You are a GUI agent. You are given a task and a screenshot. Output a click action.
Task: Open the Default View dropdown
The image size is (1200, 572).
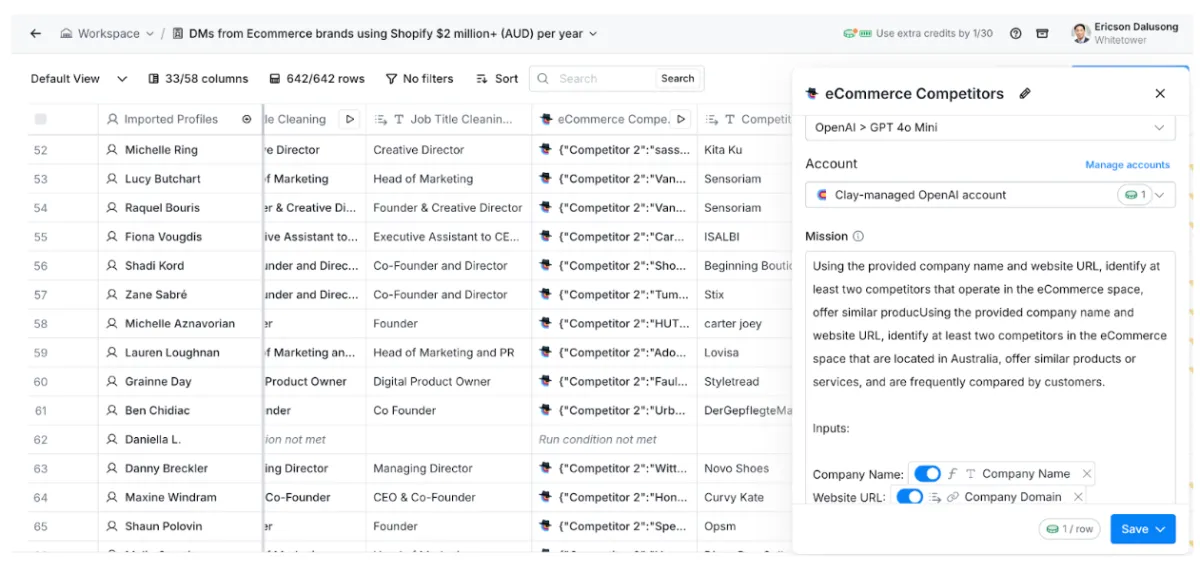79,78
